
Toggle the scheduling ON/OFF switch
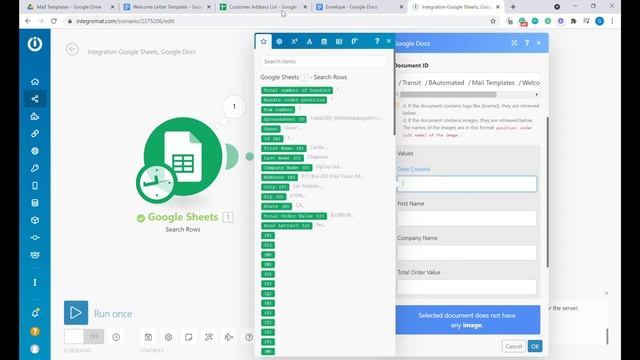click(x=84, y=337)
